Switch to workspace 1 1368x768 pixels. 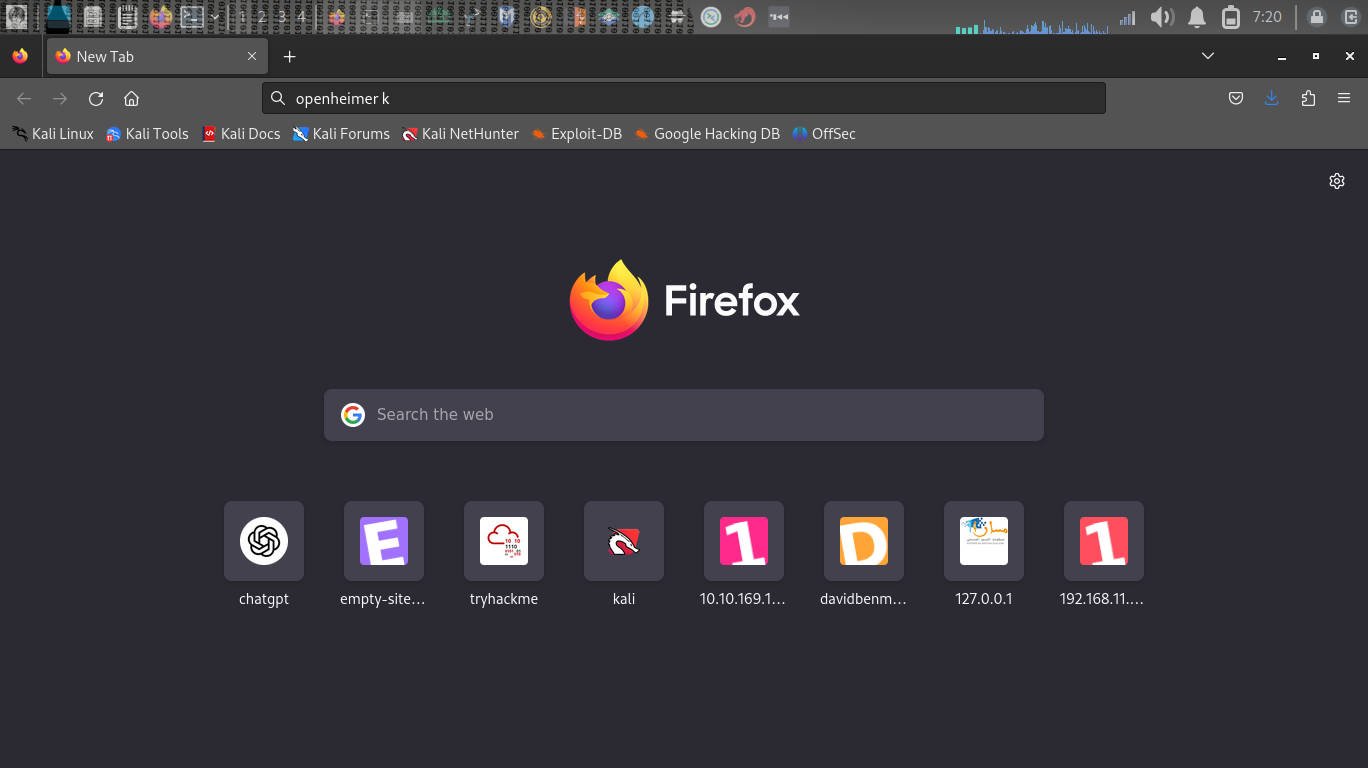(x=242, y=16)
